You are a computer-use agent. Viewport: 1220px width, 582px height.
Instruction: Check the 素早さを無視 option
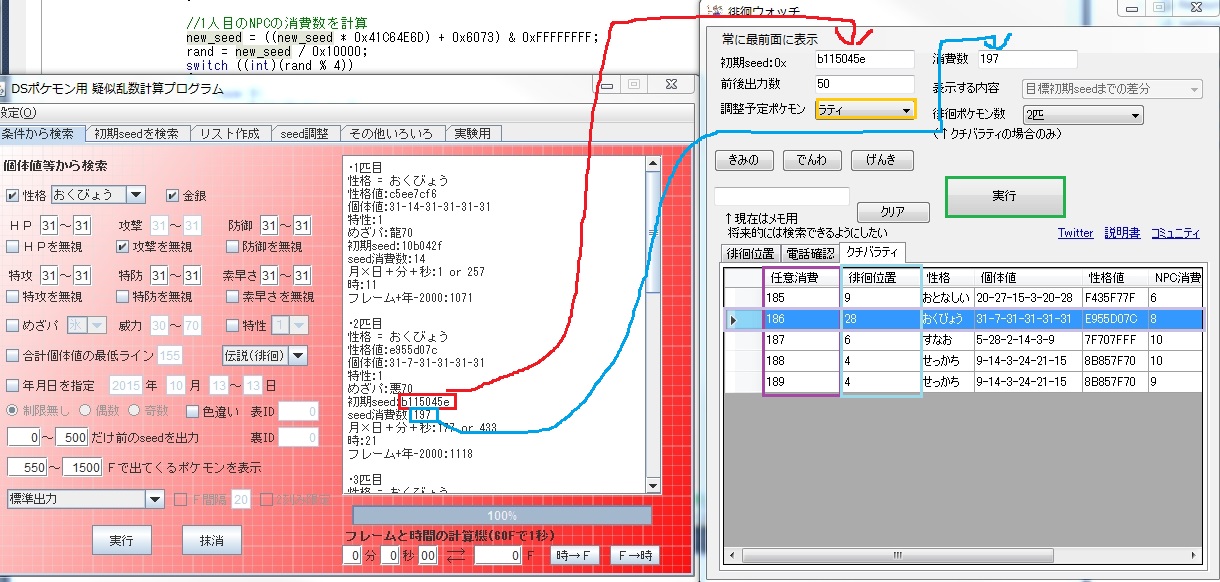(233, 297)
